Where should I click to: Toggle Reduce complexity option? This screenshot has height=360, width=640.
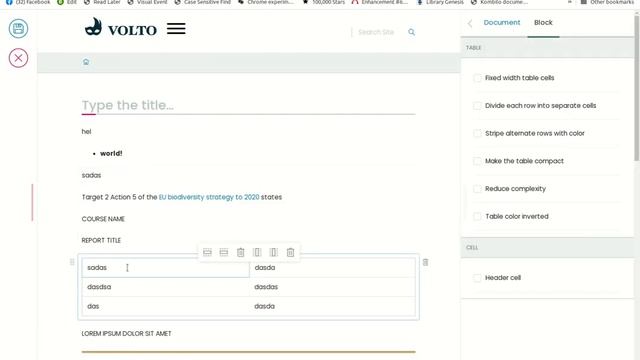coord(477,189)
